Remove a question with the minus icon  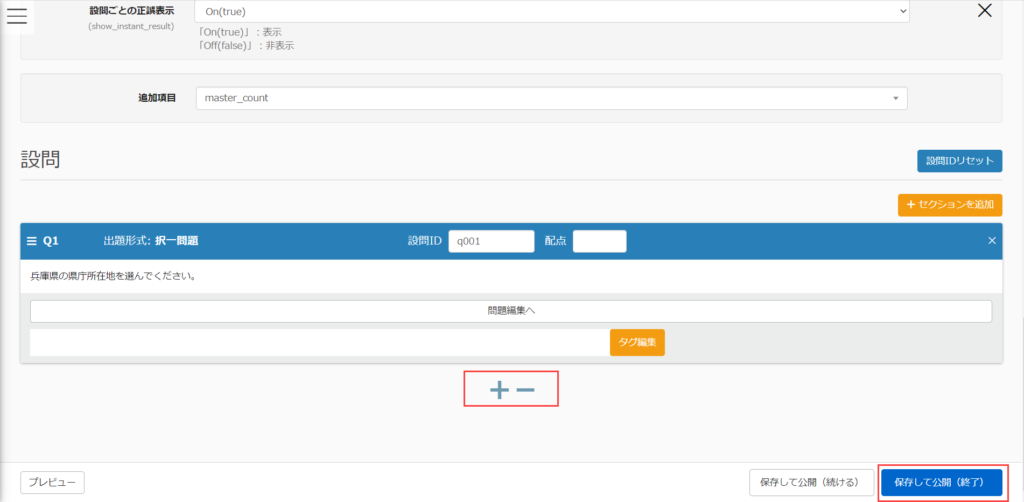[x=525, y=391]
